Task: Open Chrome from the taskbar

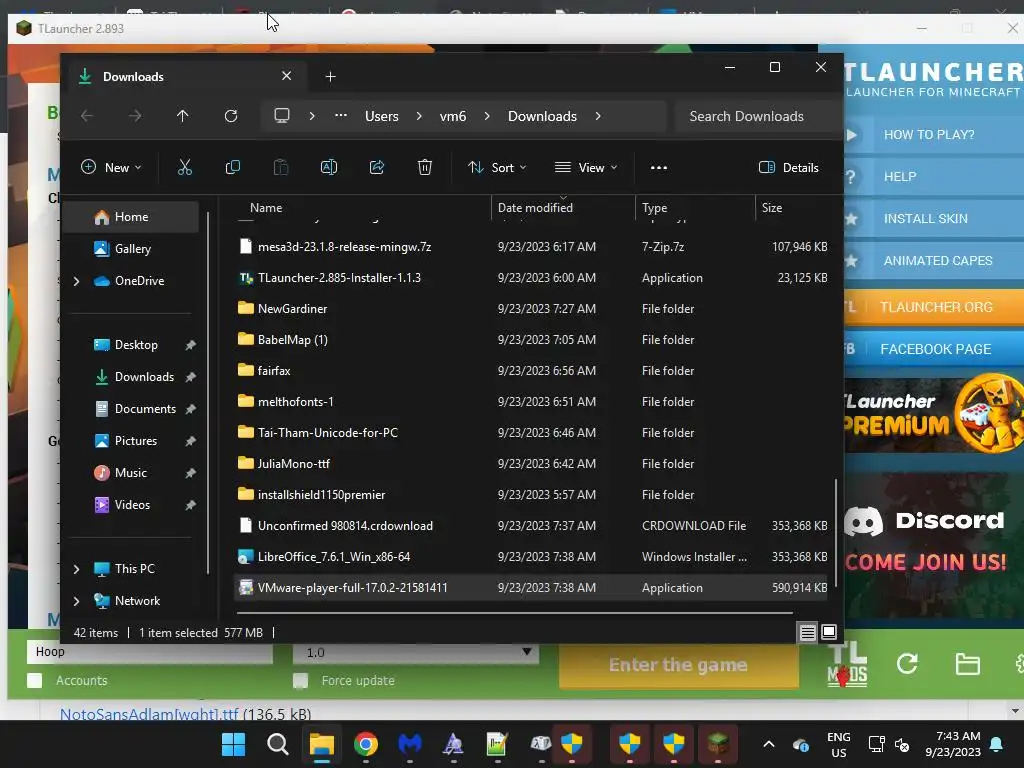Action: coord(366,744)
